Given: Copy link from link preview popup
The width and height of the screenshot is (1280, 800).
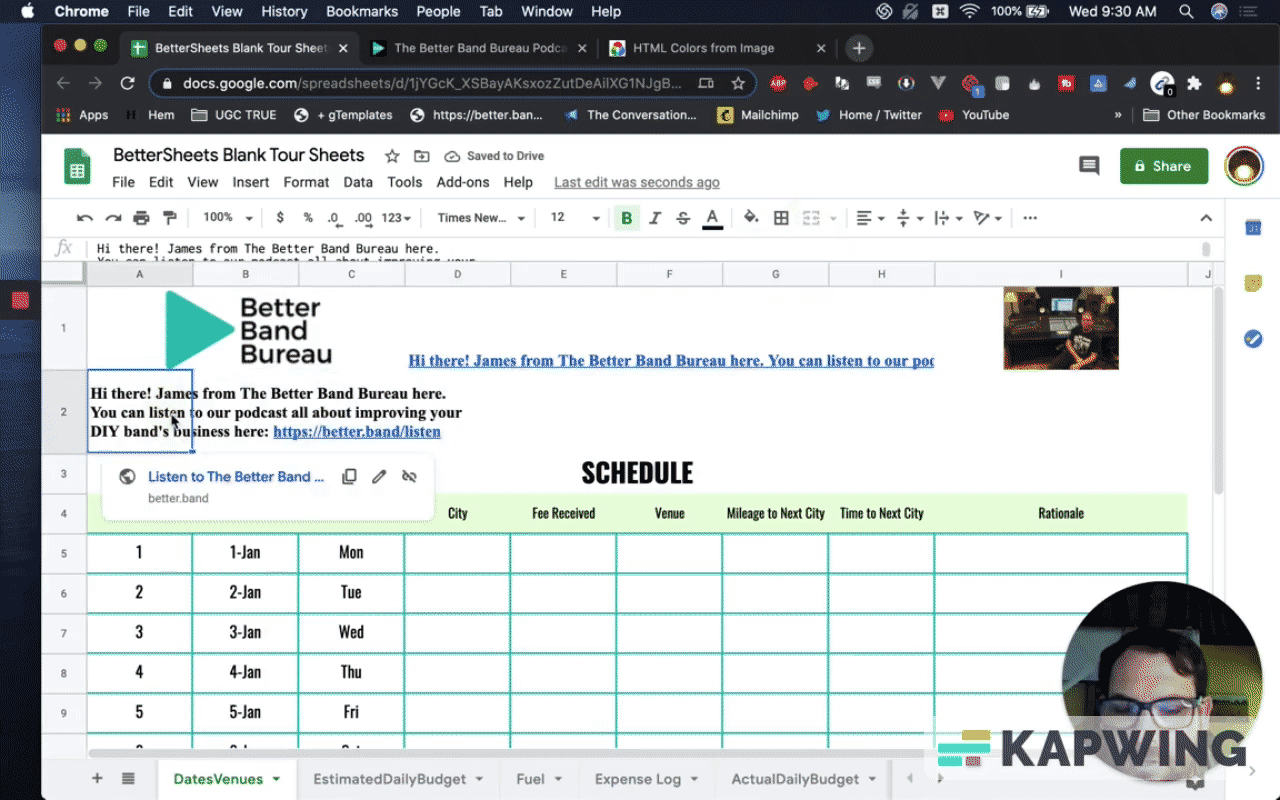Looking at the screenshot, I should (349, 477).
